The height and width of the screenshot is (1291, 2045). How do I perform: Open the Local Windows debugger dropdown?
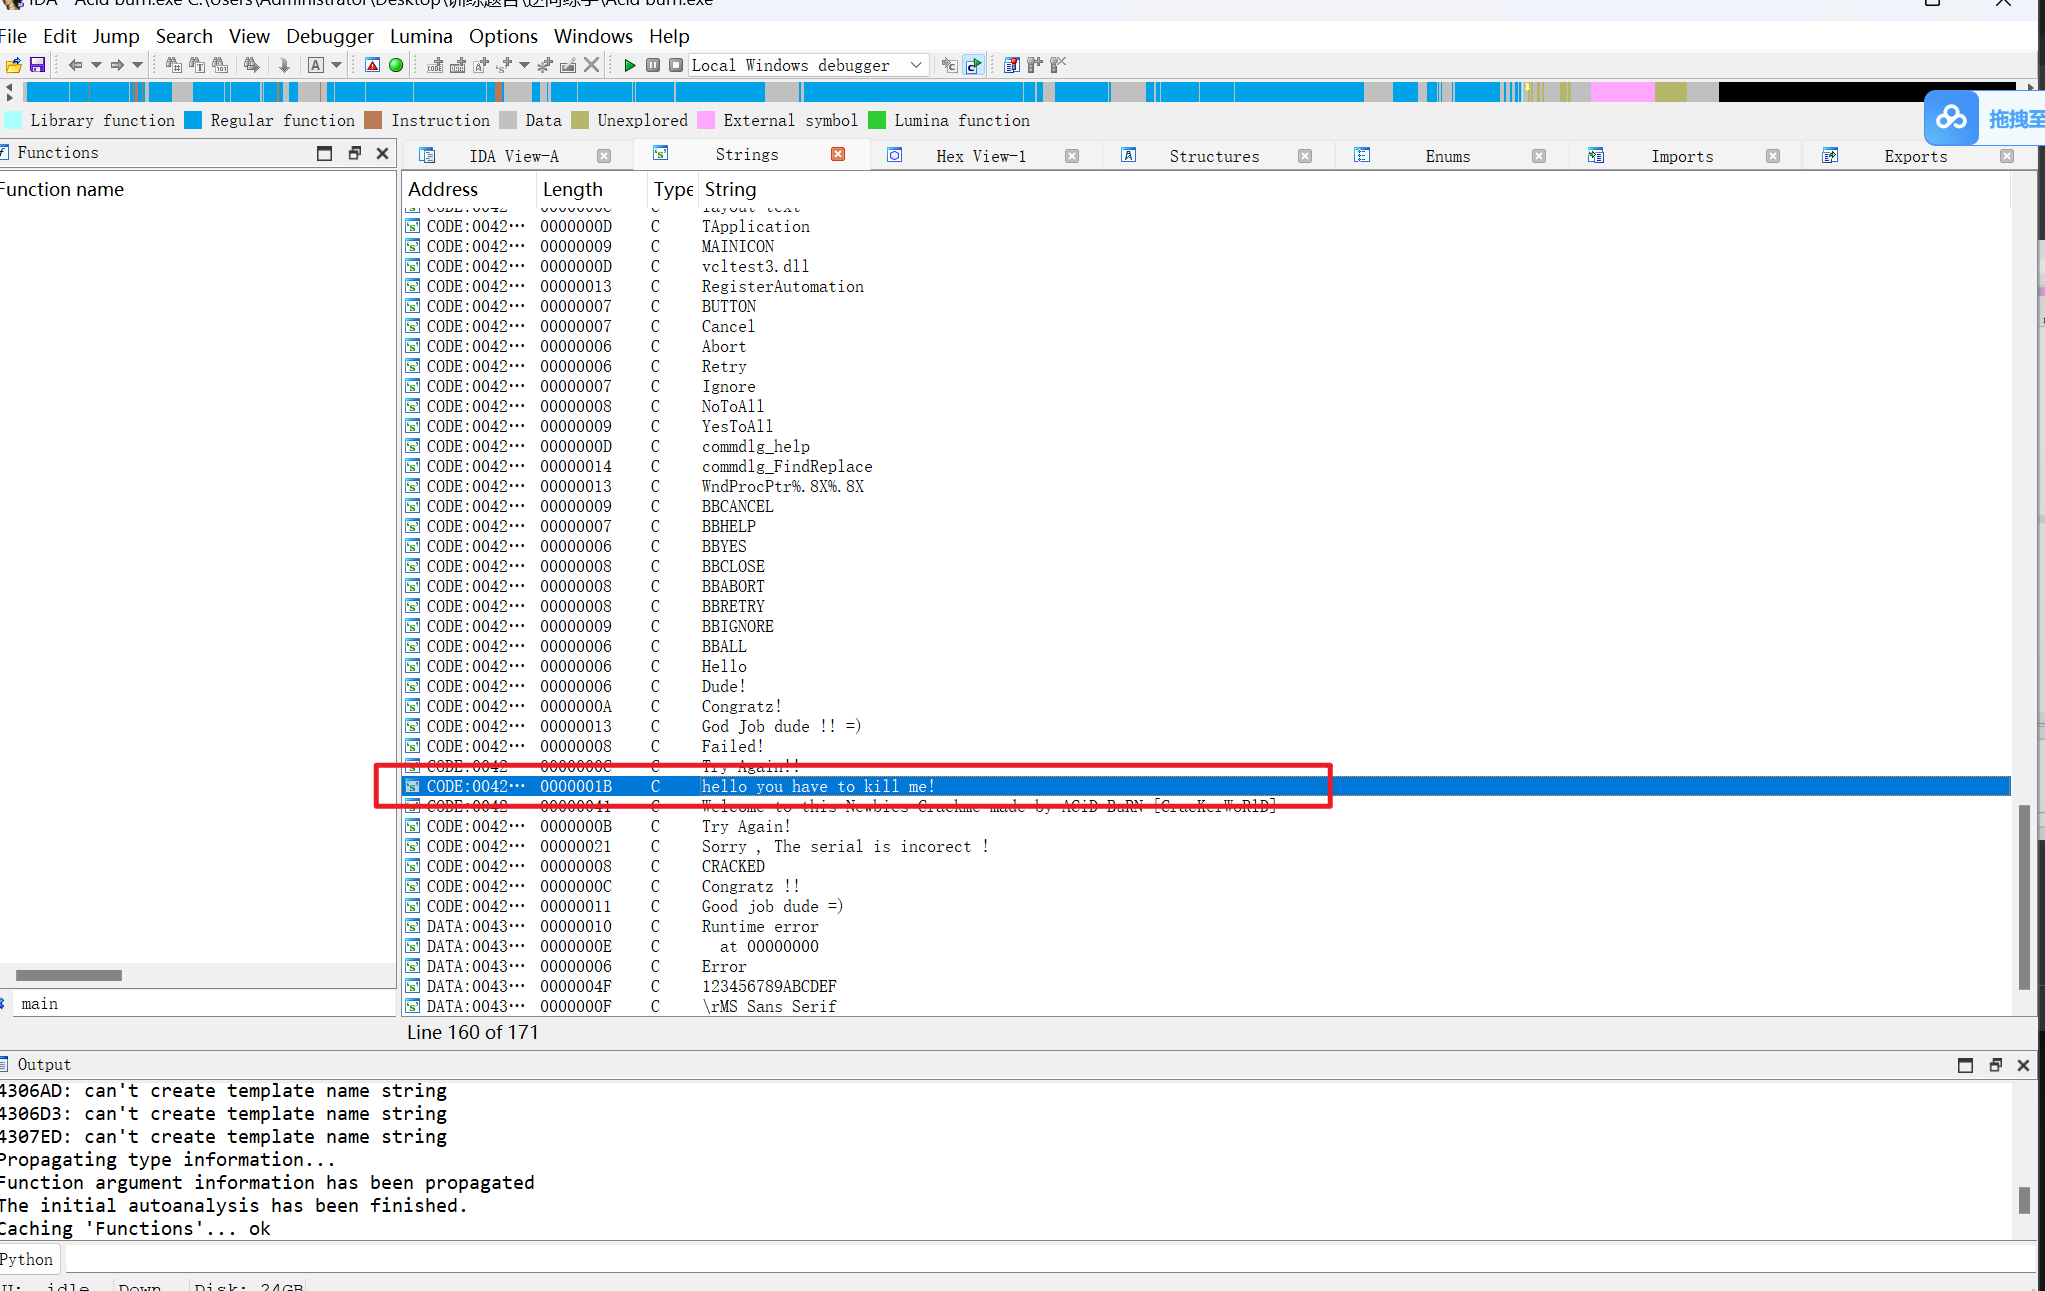click(x=915, y=65)
